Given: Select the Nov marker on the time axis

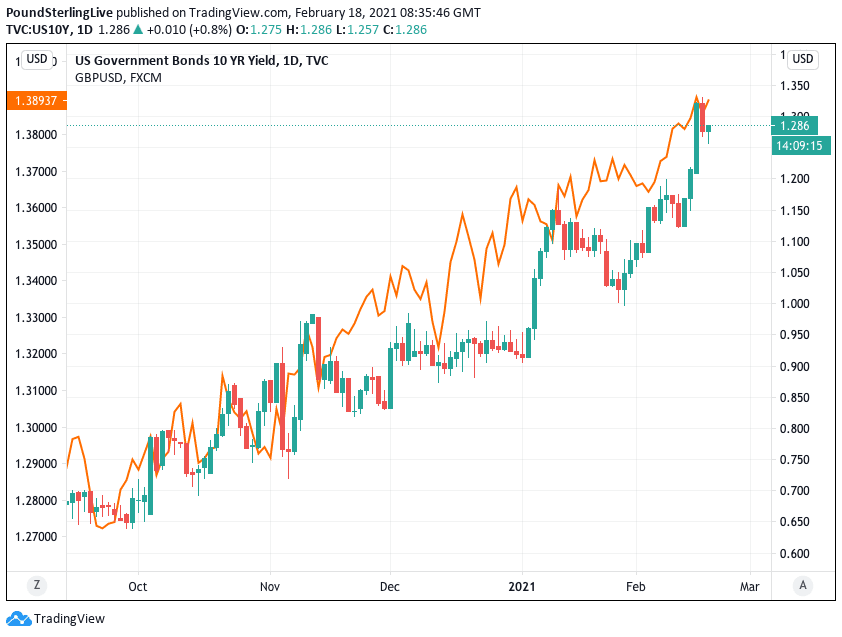Looking at the screenshot, I should pos(269,586).
